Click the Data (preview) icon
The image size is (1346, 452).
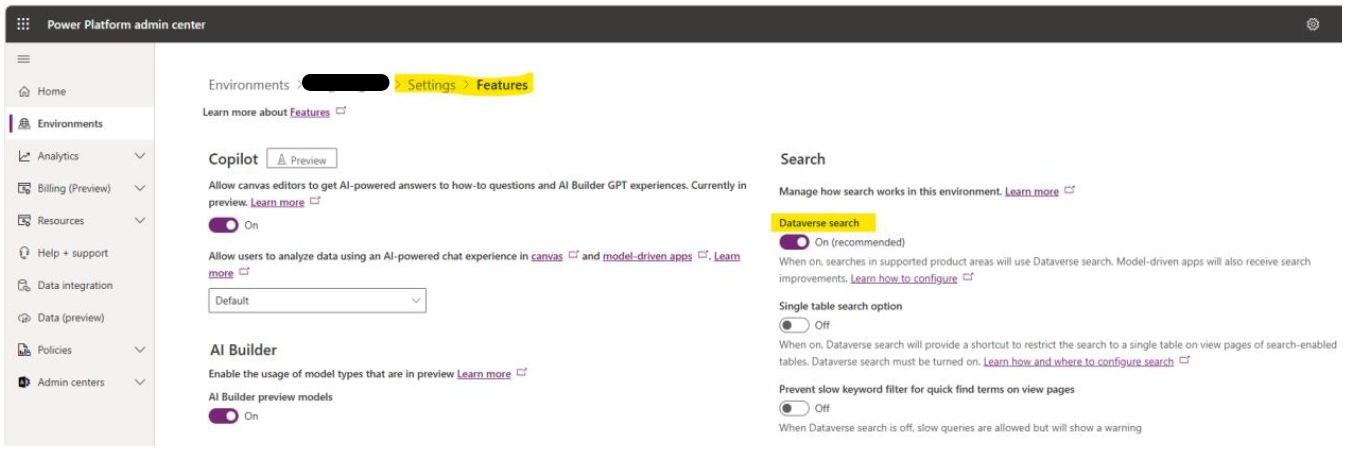pyautogui.click(x=24, y=318)
